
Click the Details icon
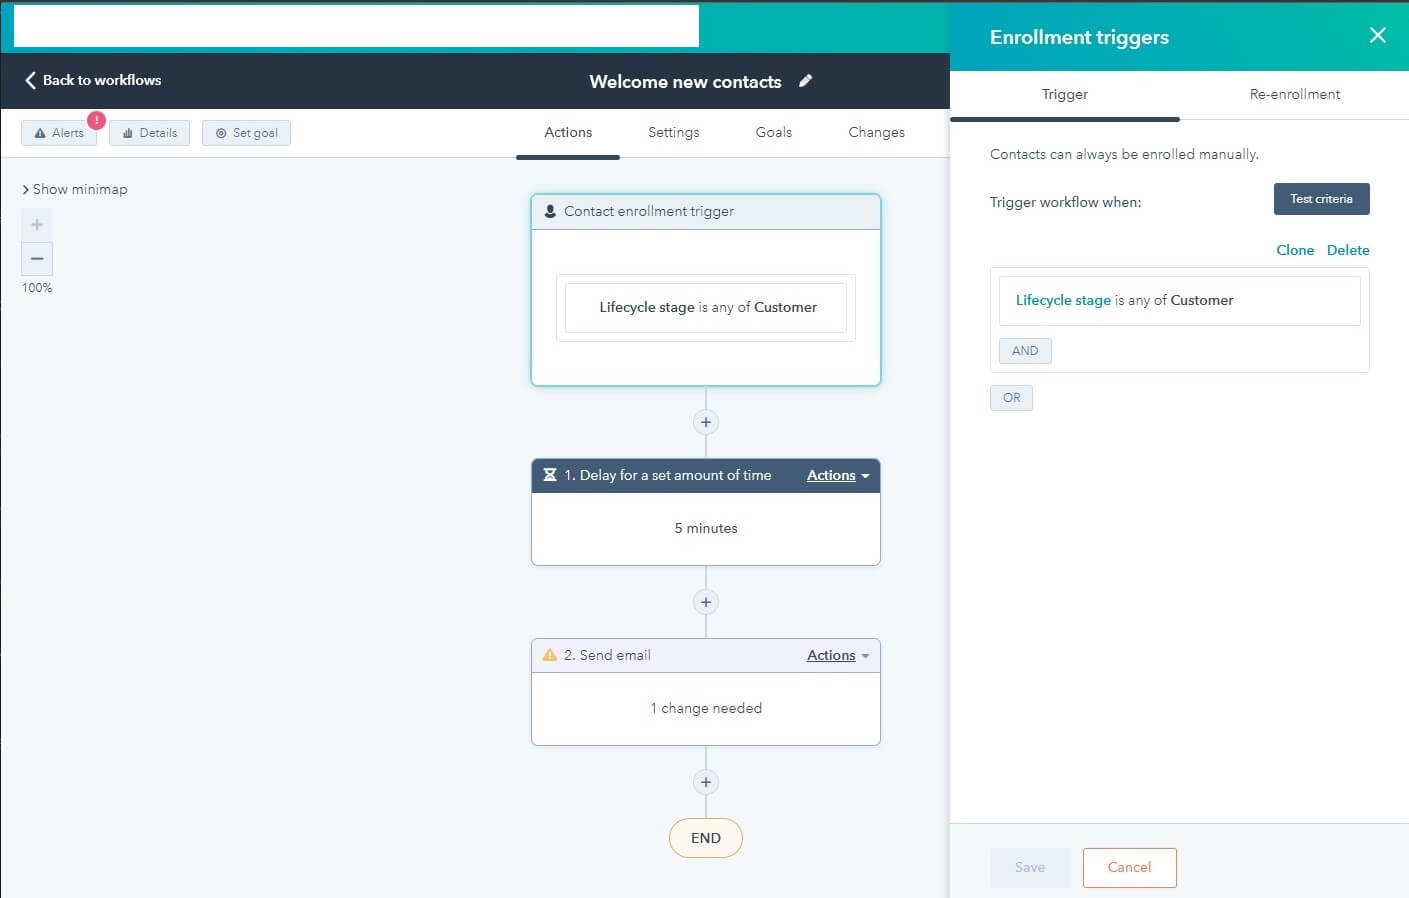coord(149,132)
